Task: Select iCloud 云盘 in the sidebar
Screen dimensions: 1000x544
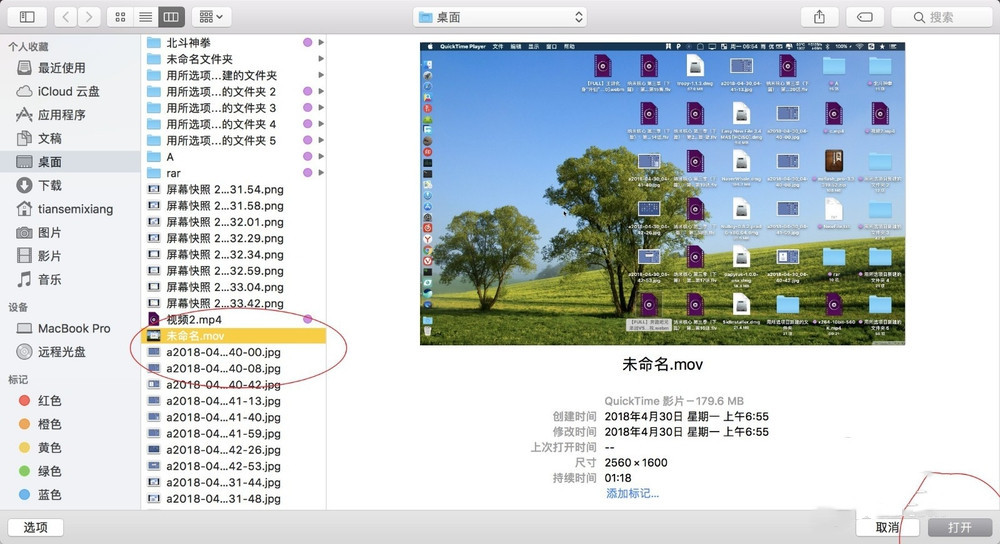Action: (x=68, y=91)
